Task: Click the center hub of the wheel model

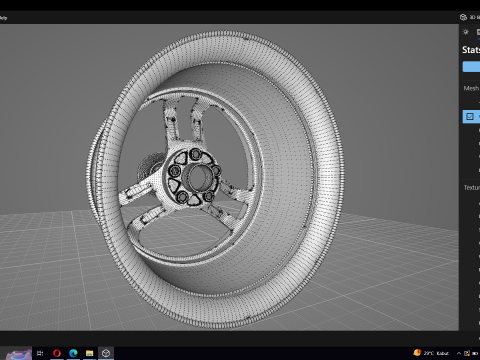Action: [199, 177]
